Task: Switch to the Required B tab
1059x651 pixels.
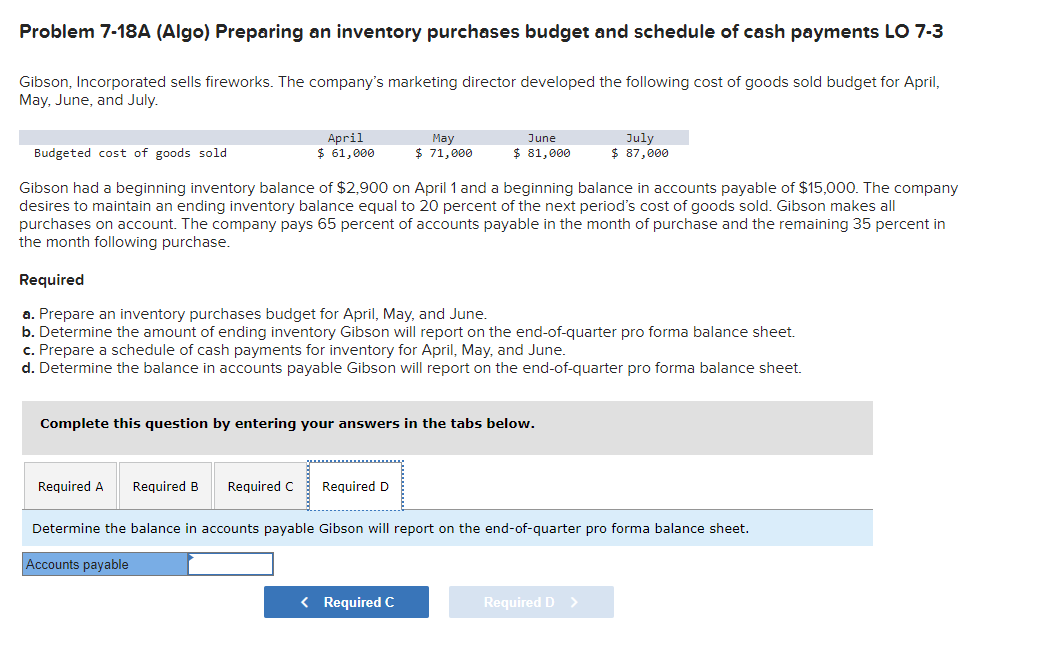Action: click(165, 485)
